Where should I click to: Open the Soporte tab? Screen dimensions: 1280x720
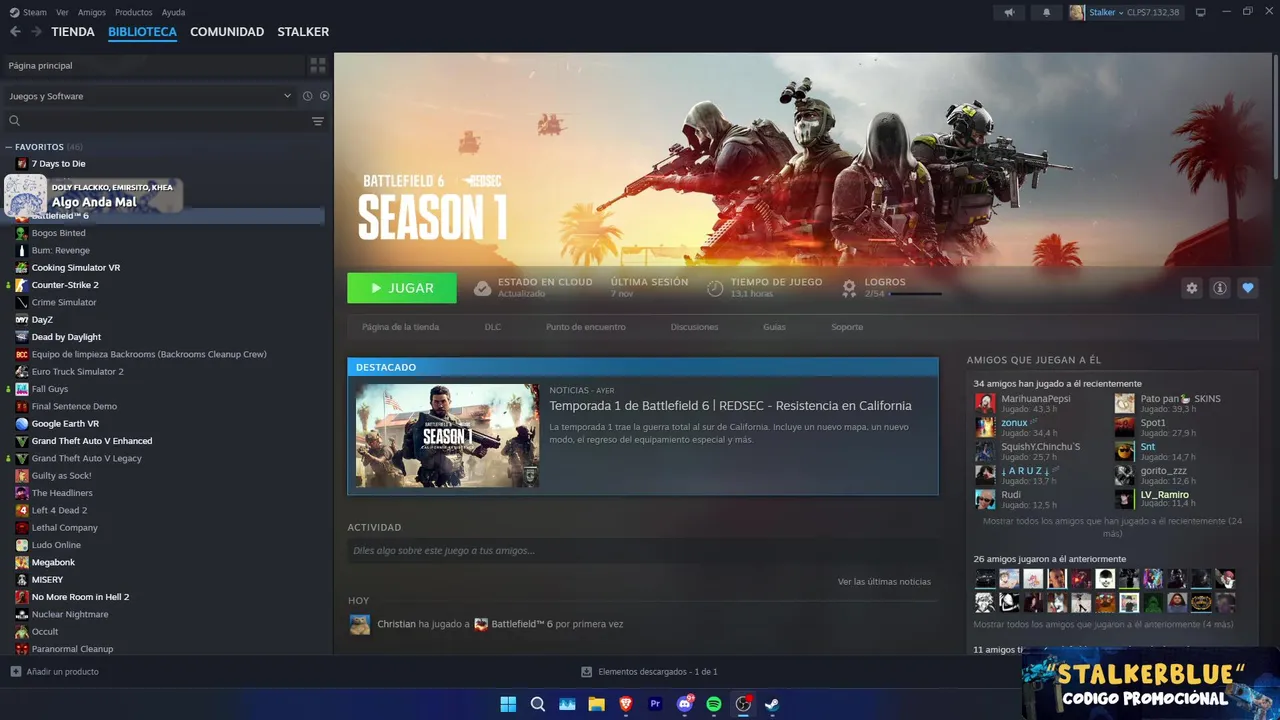pos(847,327)
